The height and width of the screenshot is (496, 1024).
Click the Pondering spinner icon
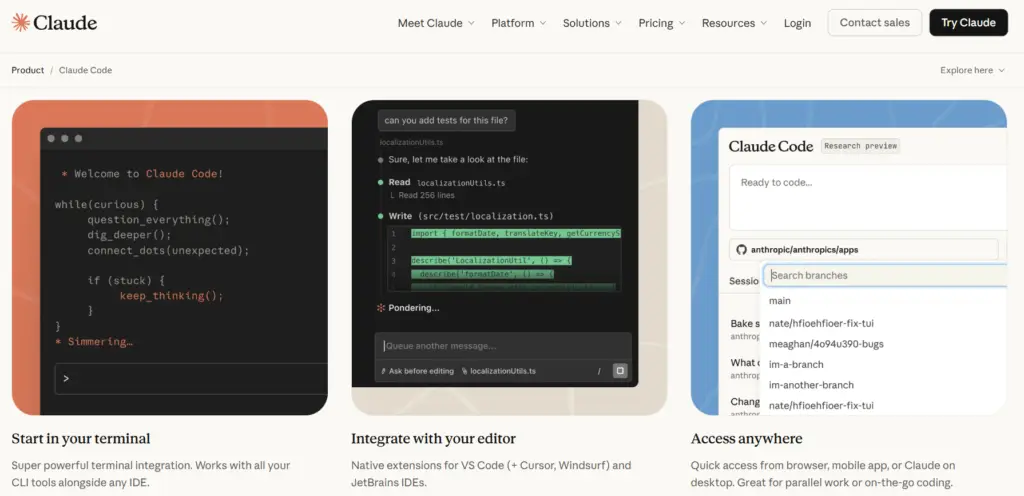[x=381, y=307]
